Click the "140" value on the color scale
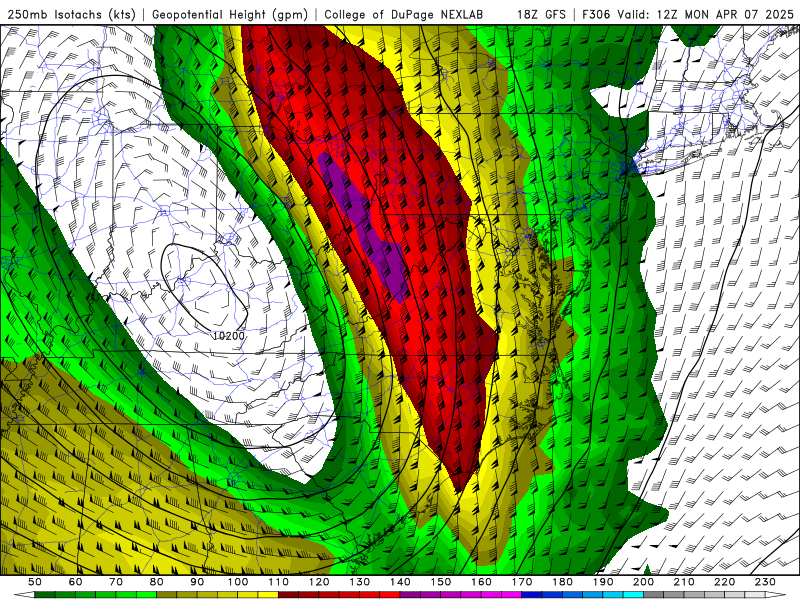Viewport: 800px width, 600px height. tap(400, 582)
